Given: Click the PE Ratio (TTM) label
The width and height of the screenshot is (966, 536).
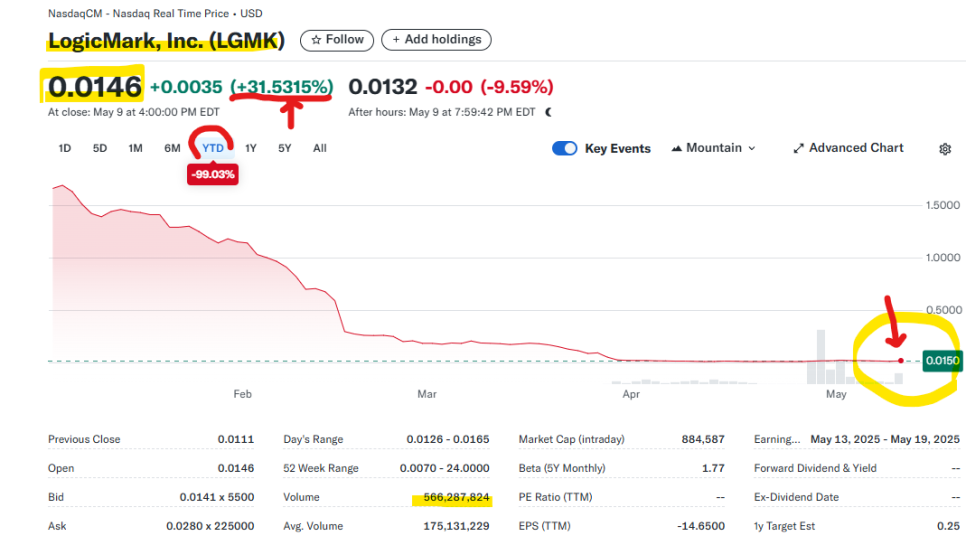Looking at the screenshot, I should (x=555, y=497).
